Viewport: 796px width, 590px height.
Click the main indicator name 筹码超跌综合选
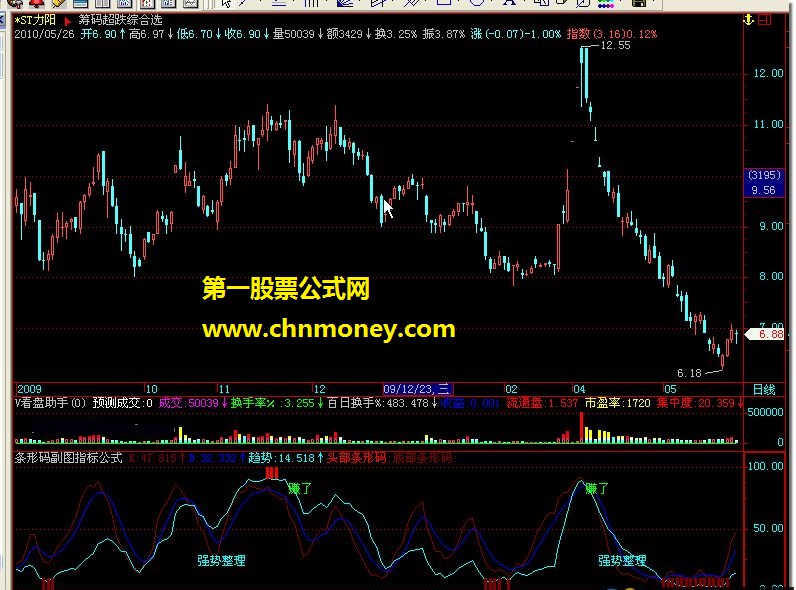click(x=120, y=20)
